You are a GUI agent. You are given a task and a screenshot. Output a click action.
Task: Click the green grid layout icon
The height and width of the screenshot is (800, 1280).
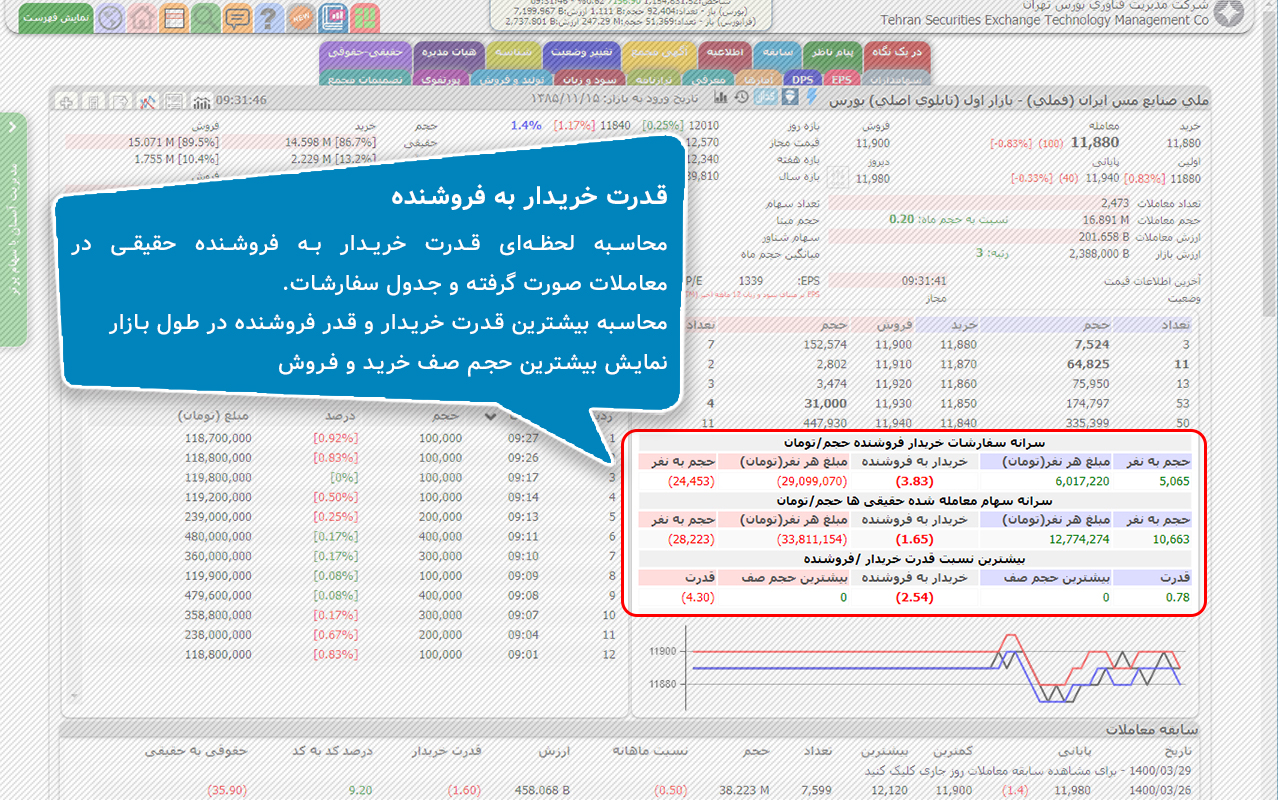(365, 17)
